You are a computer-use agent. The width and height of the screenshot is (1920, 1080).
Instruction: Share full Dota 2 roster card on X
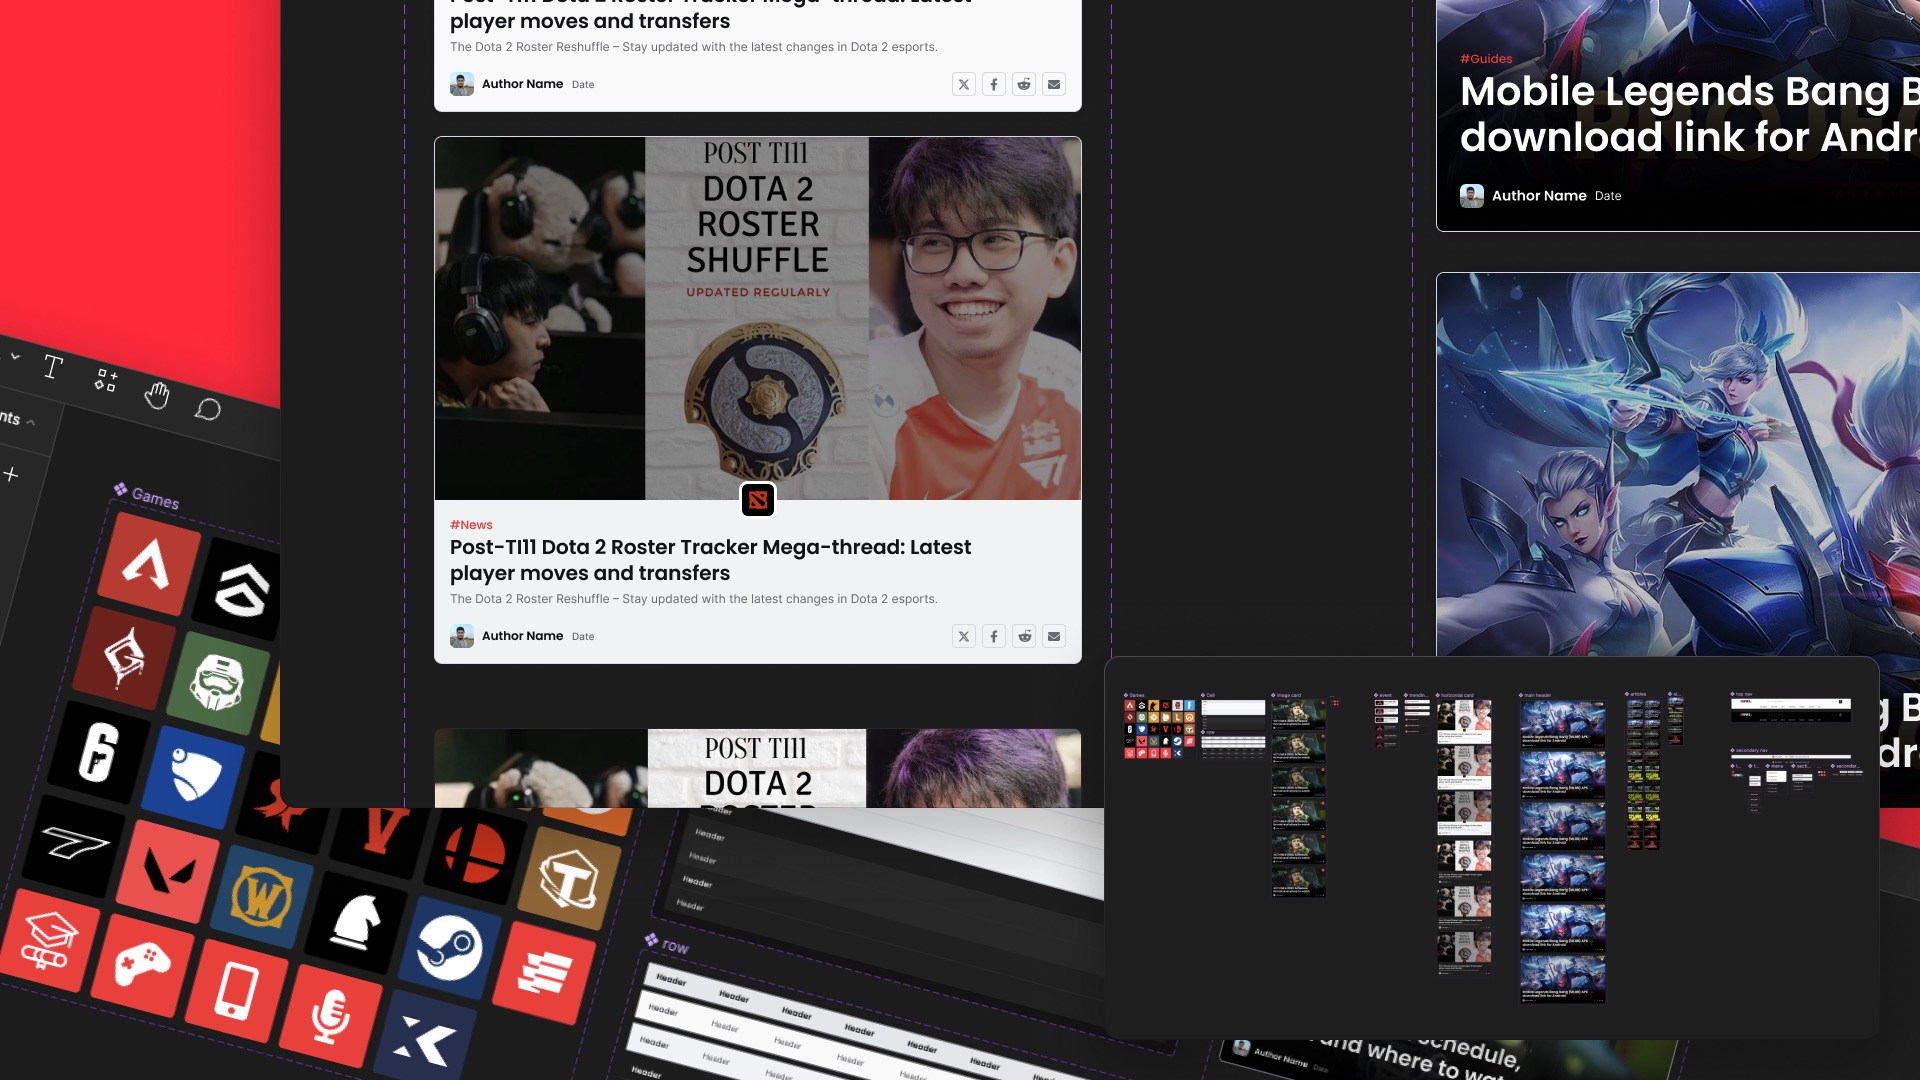(964, 636)
